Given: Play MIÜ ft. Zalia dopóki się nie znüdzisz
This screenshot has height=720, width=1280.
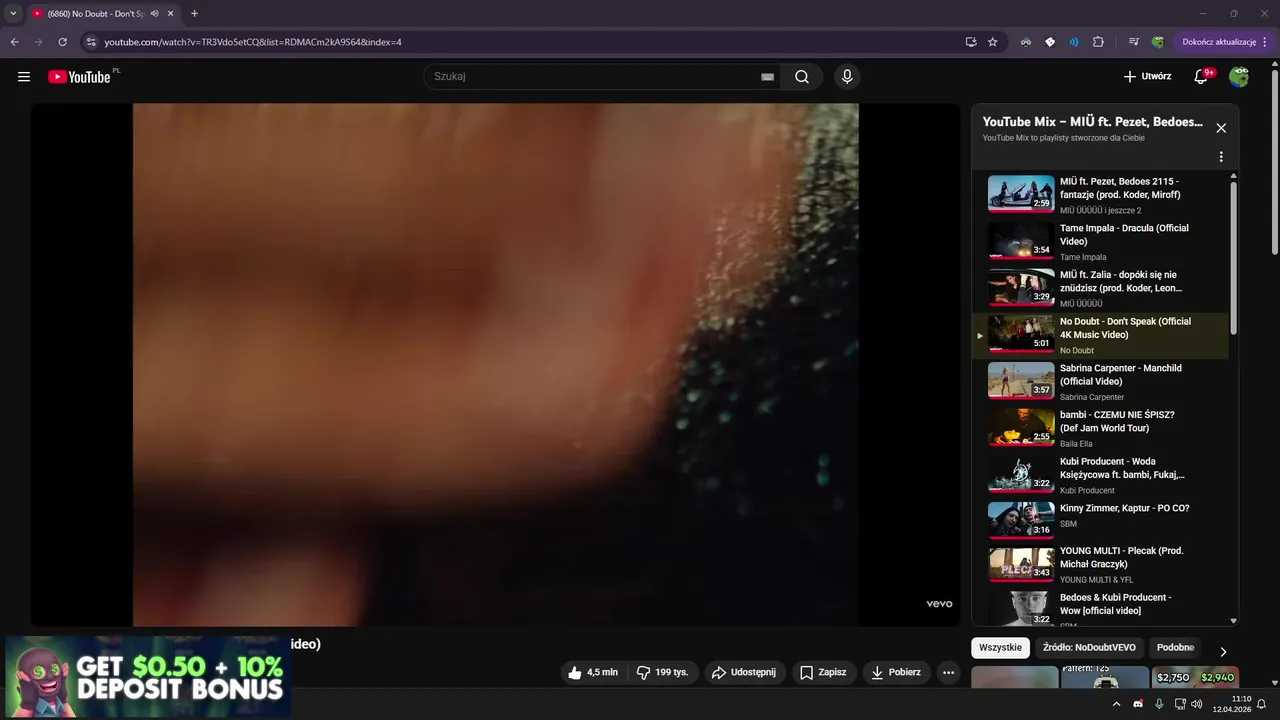Looking at the screenshot, I should coord(1100,288).
